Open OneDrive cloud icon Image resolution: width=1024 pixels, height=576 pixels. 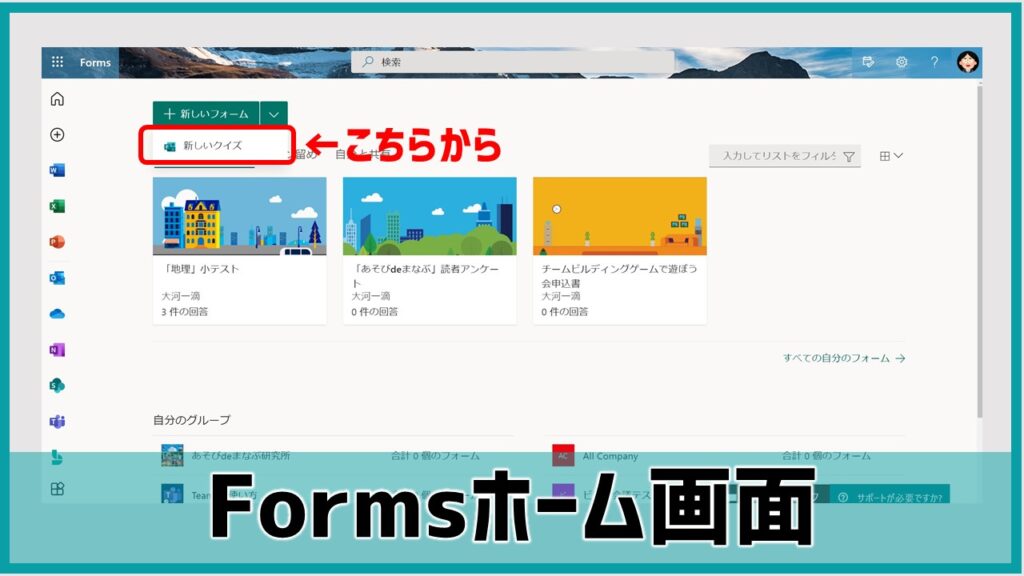coord(57,314)
